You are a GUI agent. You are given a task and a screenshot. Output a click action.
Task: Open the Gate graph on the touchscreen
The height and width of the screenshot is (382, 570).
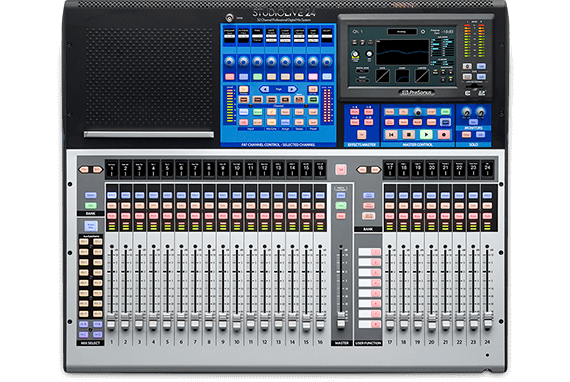pyautogui.click(x=382, y=76)
